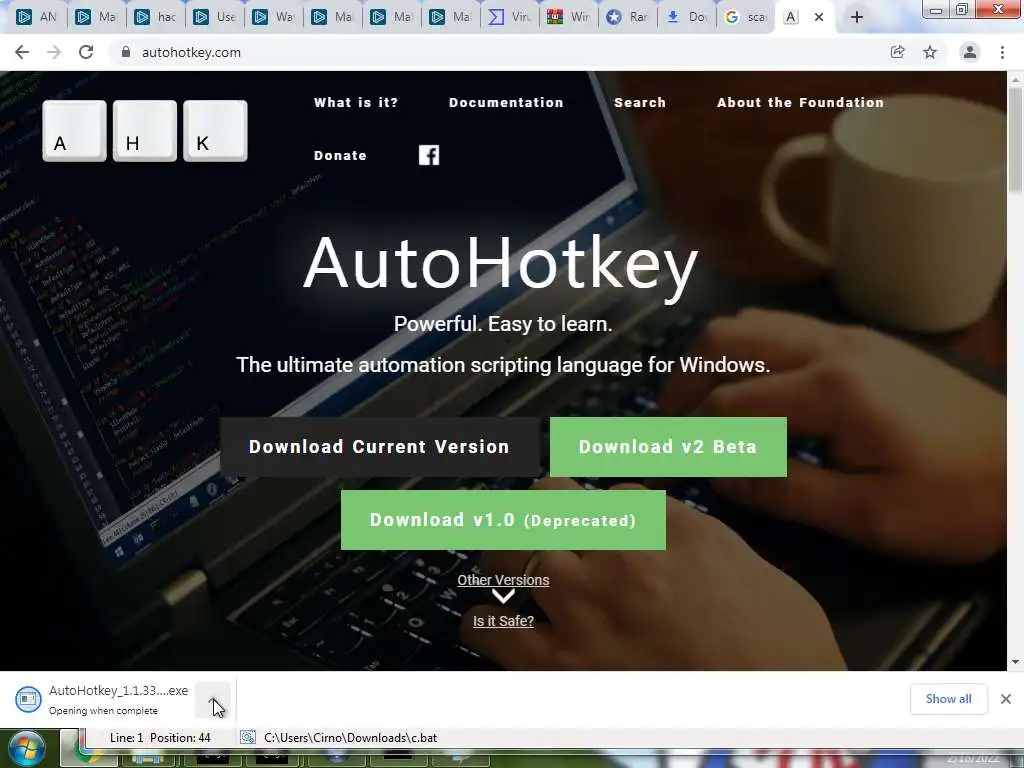The image size is (1024, 768).
Task: Switch to the WinRAR 'Wir' tab
Action: (568, 17)
